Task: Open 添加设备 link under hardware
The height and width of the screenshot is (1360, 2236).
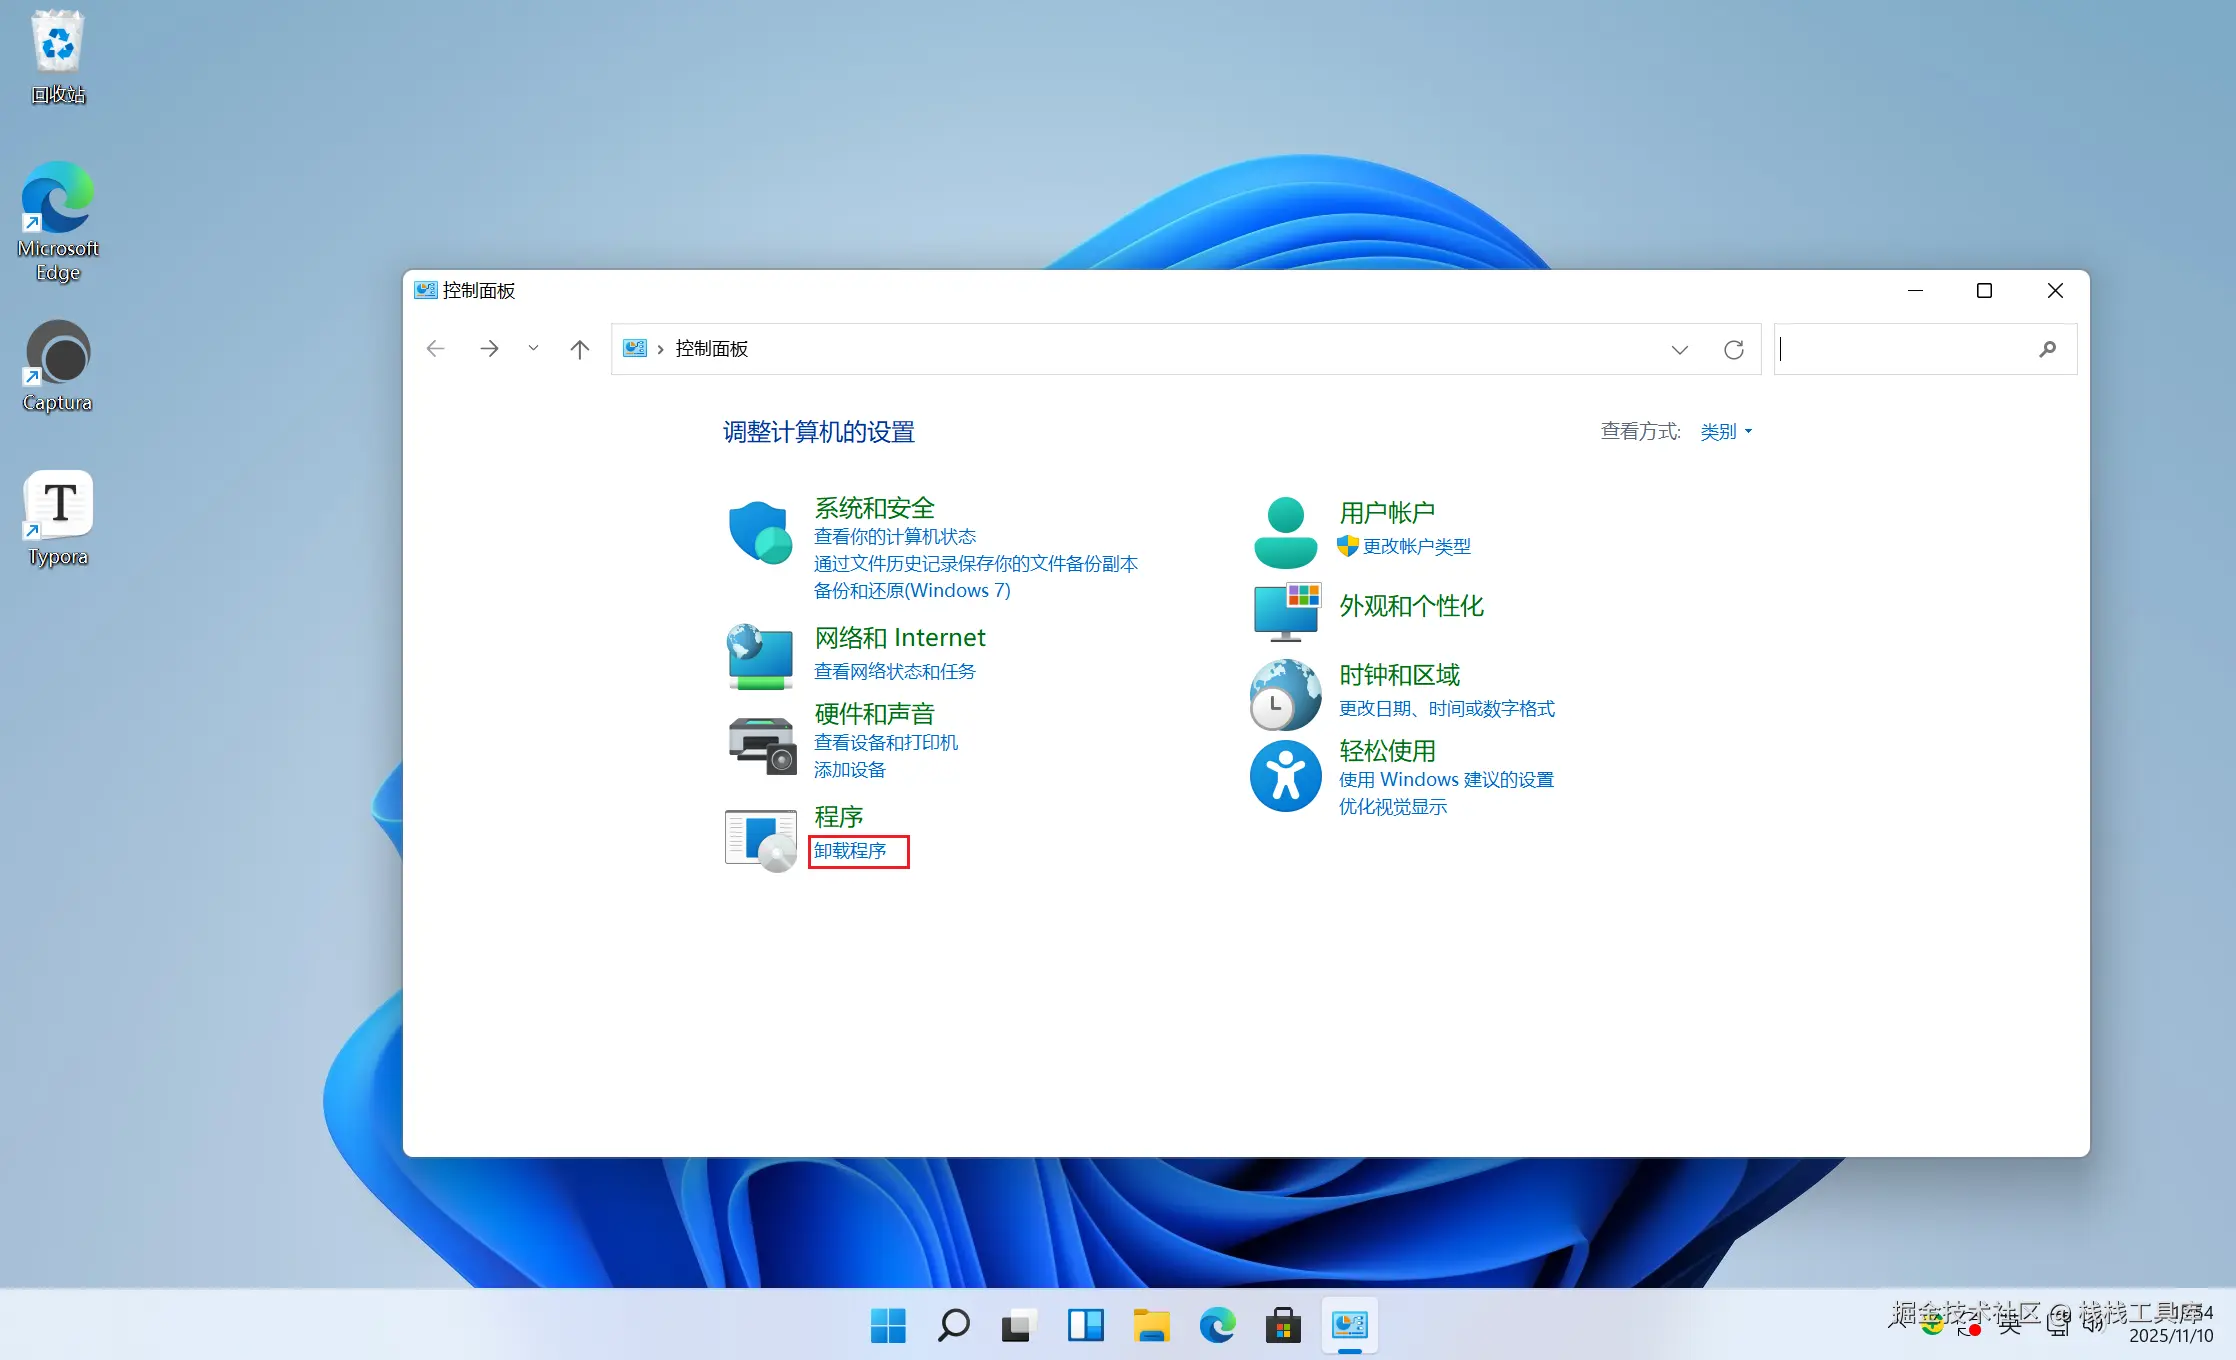Action: [x=849, y=769]
